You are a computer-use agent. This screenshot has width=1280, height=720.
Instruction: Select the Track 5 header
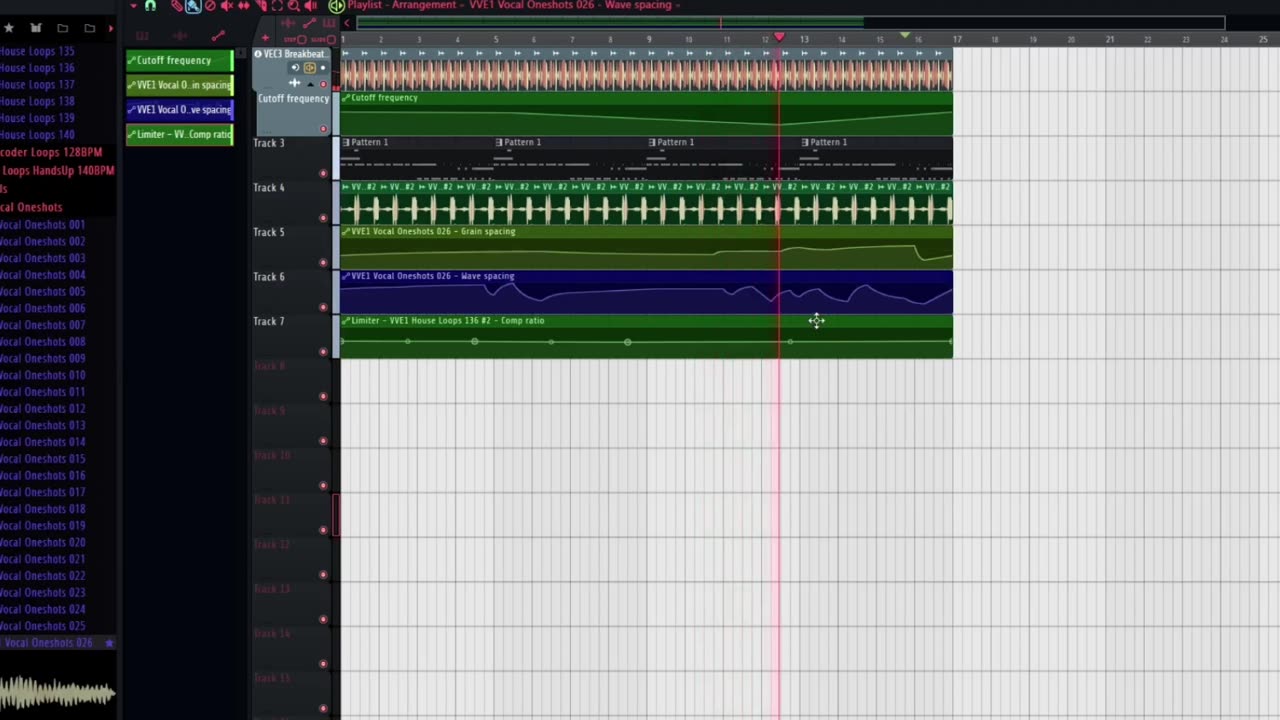(292, 247)
